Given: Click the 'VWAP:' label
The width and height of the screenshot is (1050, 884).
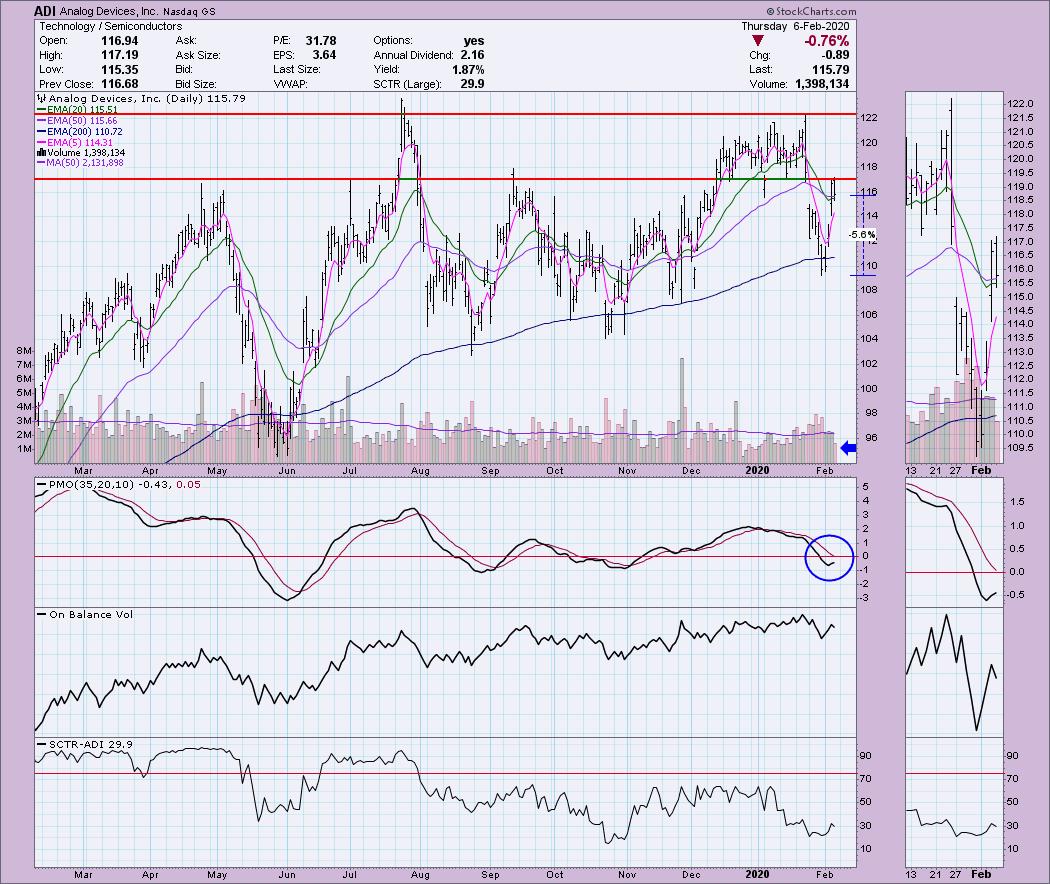Looking at the screenshot, I should 289,84.
